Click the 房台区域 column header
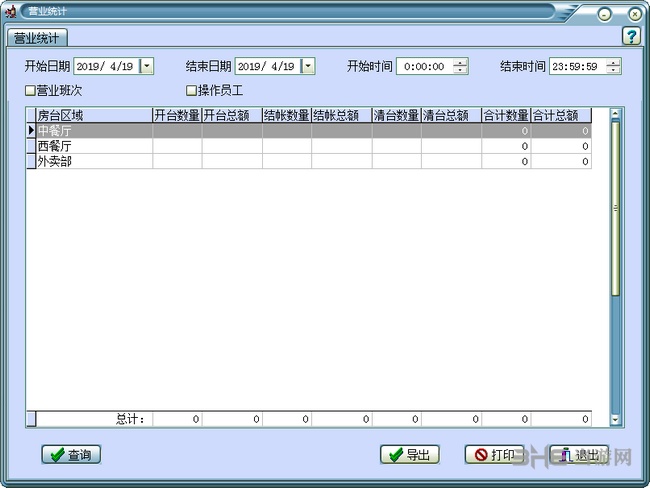This screenshot has width=650, height=488. tap(94, 116)
